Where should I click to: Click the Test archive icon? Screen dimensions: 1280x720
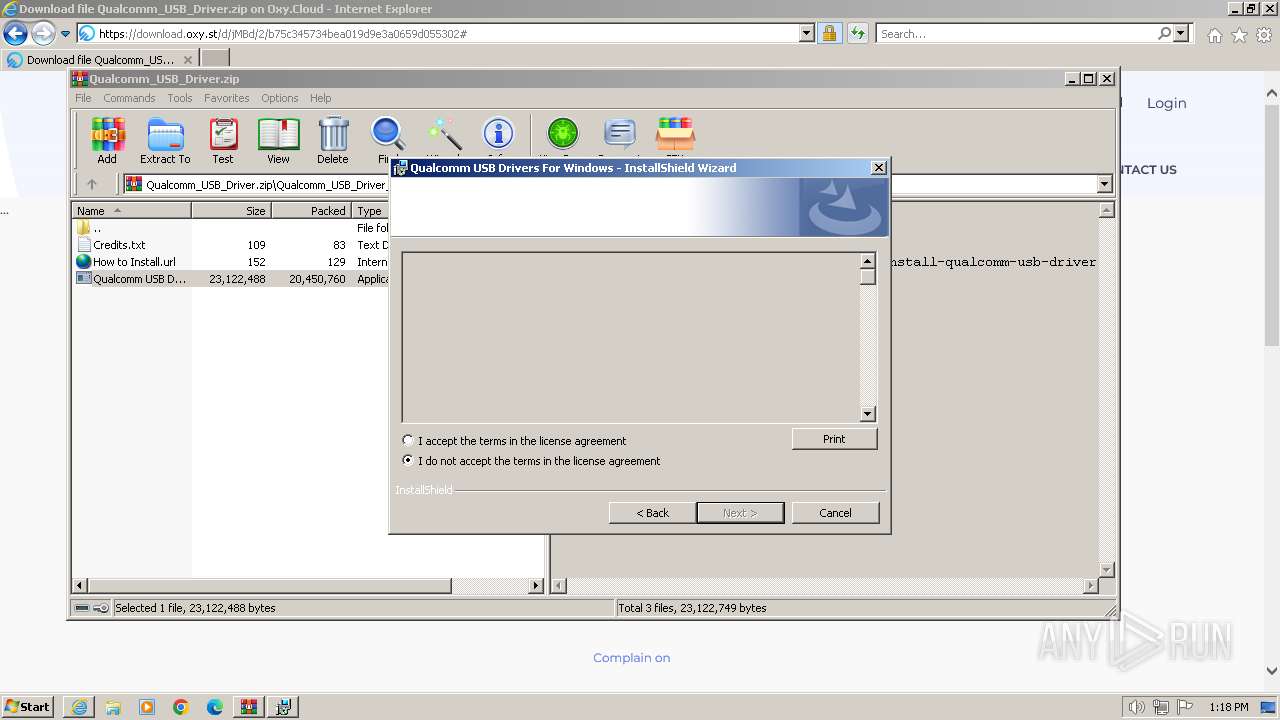pos(222,140)
